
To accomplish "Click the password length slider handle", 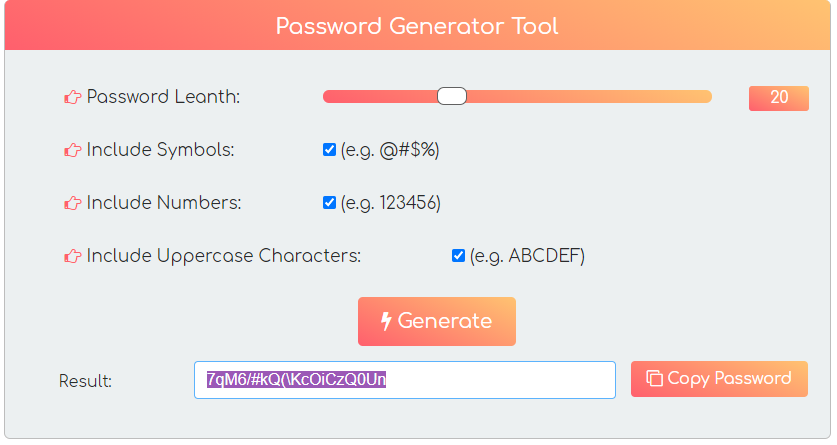I will click(x=452, y=97).
